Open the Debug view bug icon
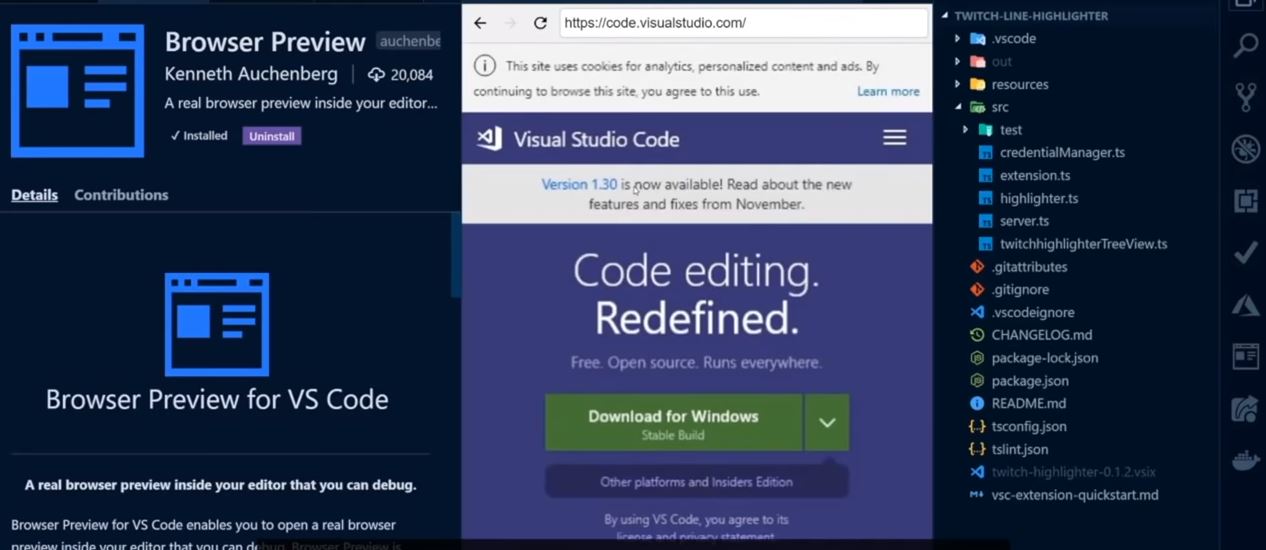This screenshot has width=1266, height=550. tap(1245, 149)
